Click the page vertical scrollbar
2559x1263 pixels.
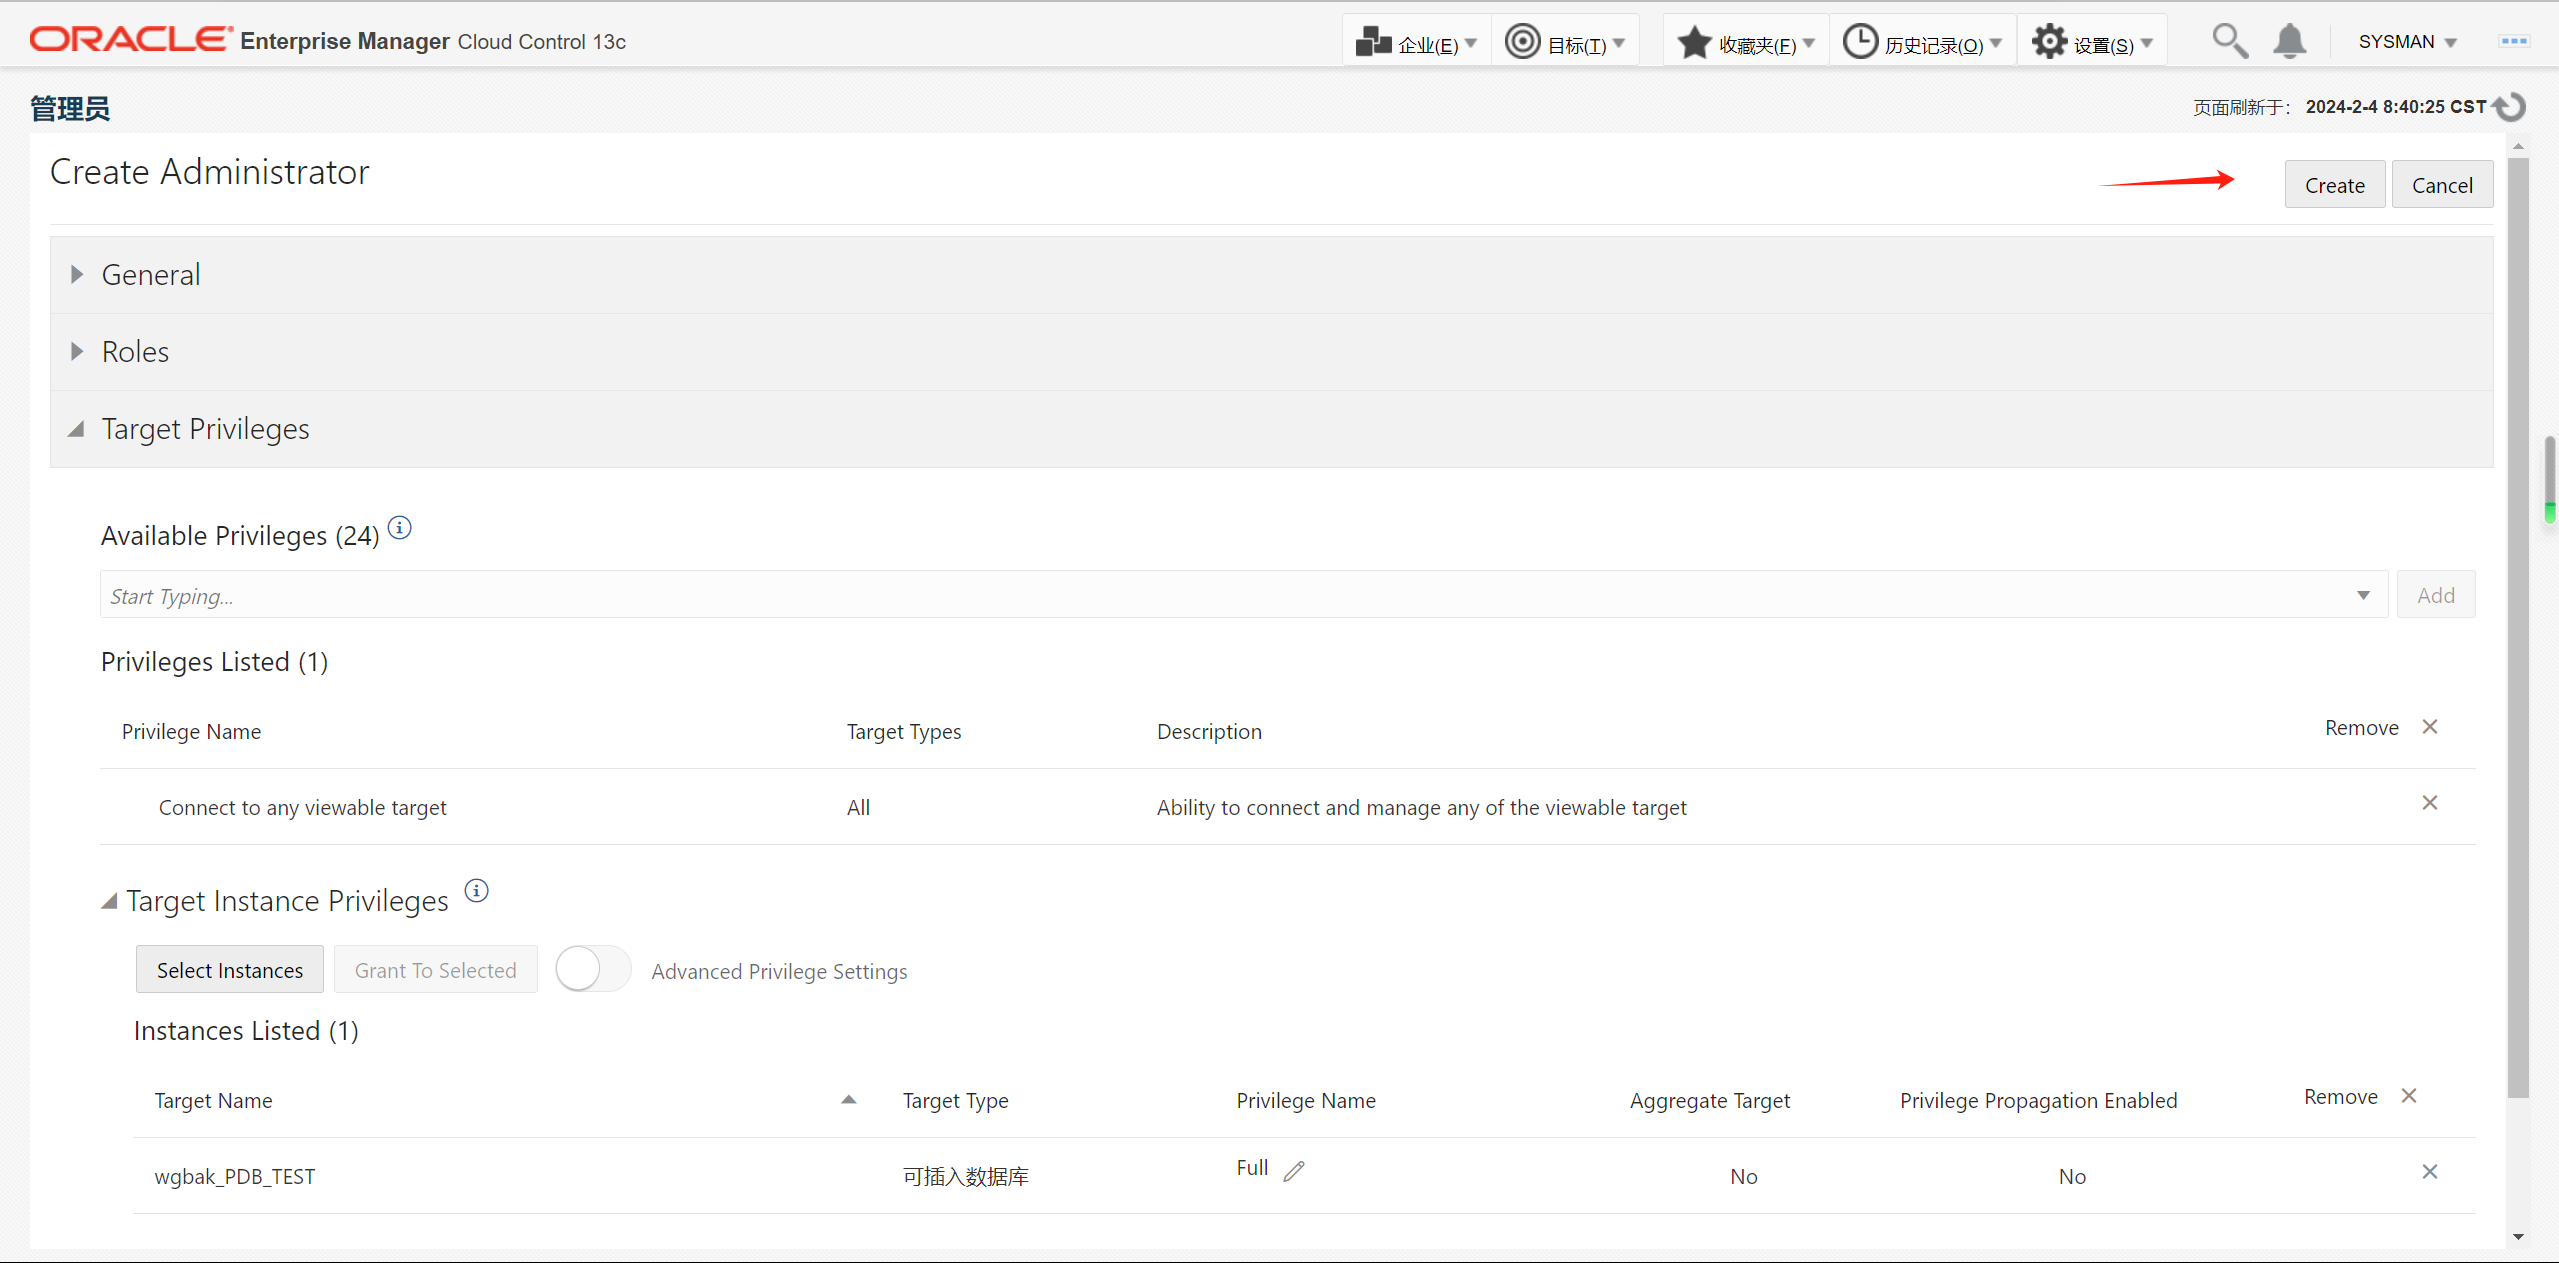tap(2518, 625)
